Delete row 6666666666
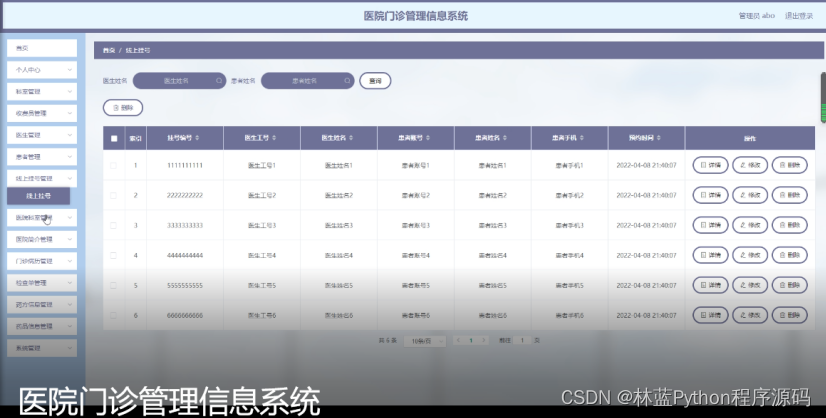Screen dimensions: 826x418 pos(790,316)
